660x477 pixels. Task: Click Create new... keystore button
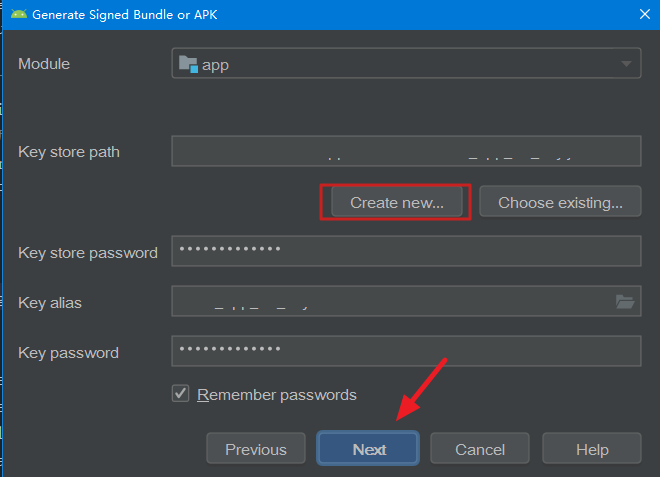click(x=397, y=202)
